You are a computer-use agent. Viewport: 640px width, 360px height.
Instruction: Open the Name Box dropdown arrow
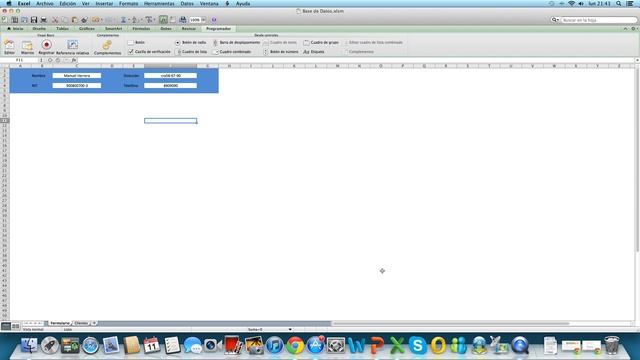41,60
